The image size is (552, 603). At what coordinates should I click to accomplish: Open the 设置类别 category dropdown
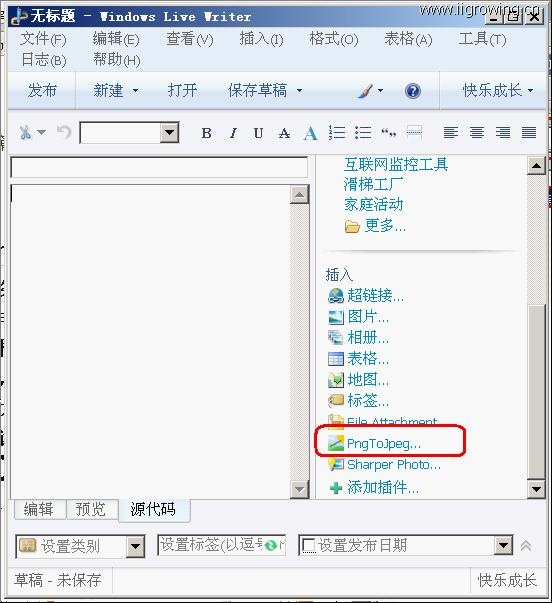coord(135,546)
